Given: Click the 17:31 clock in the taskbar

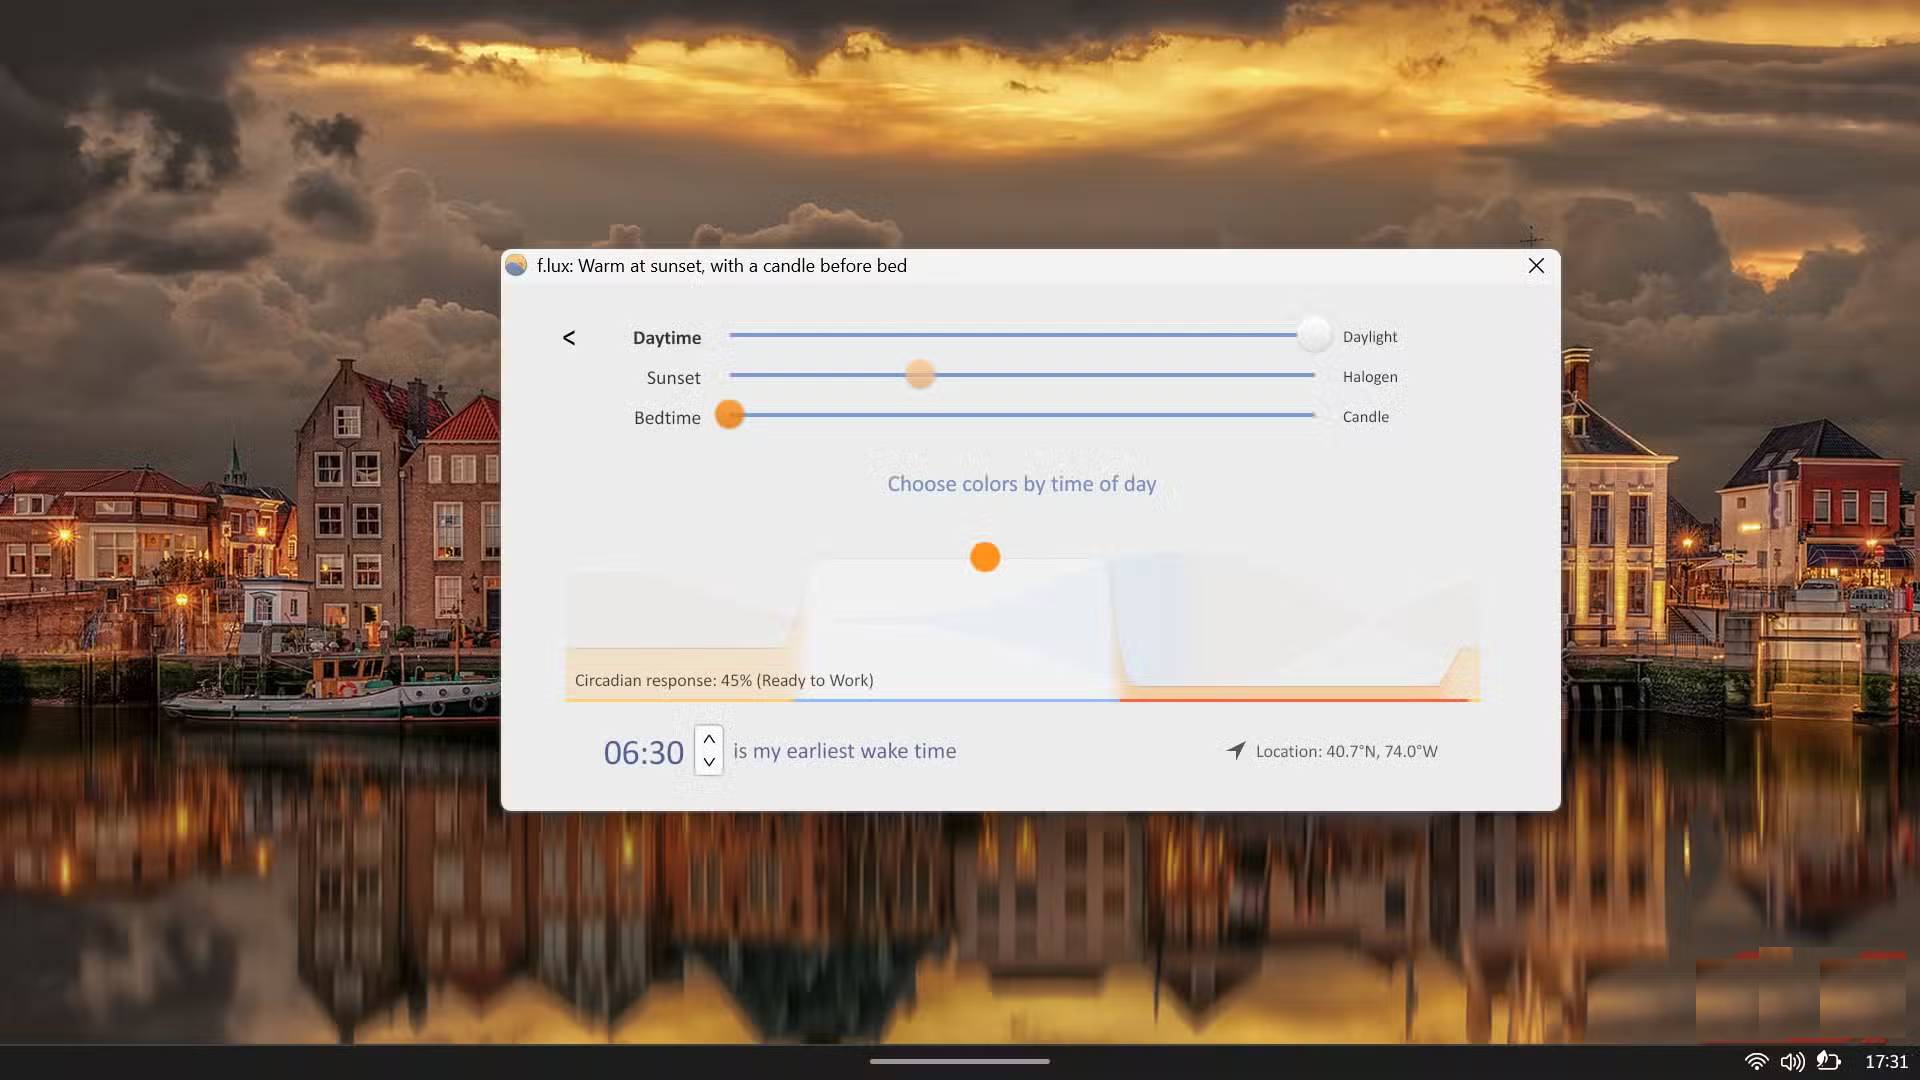Looking at the screenshot, I should click(1884, 1062).
